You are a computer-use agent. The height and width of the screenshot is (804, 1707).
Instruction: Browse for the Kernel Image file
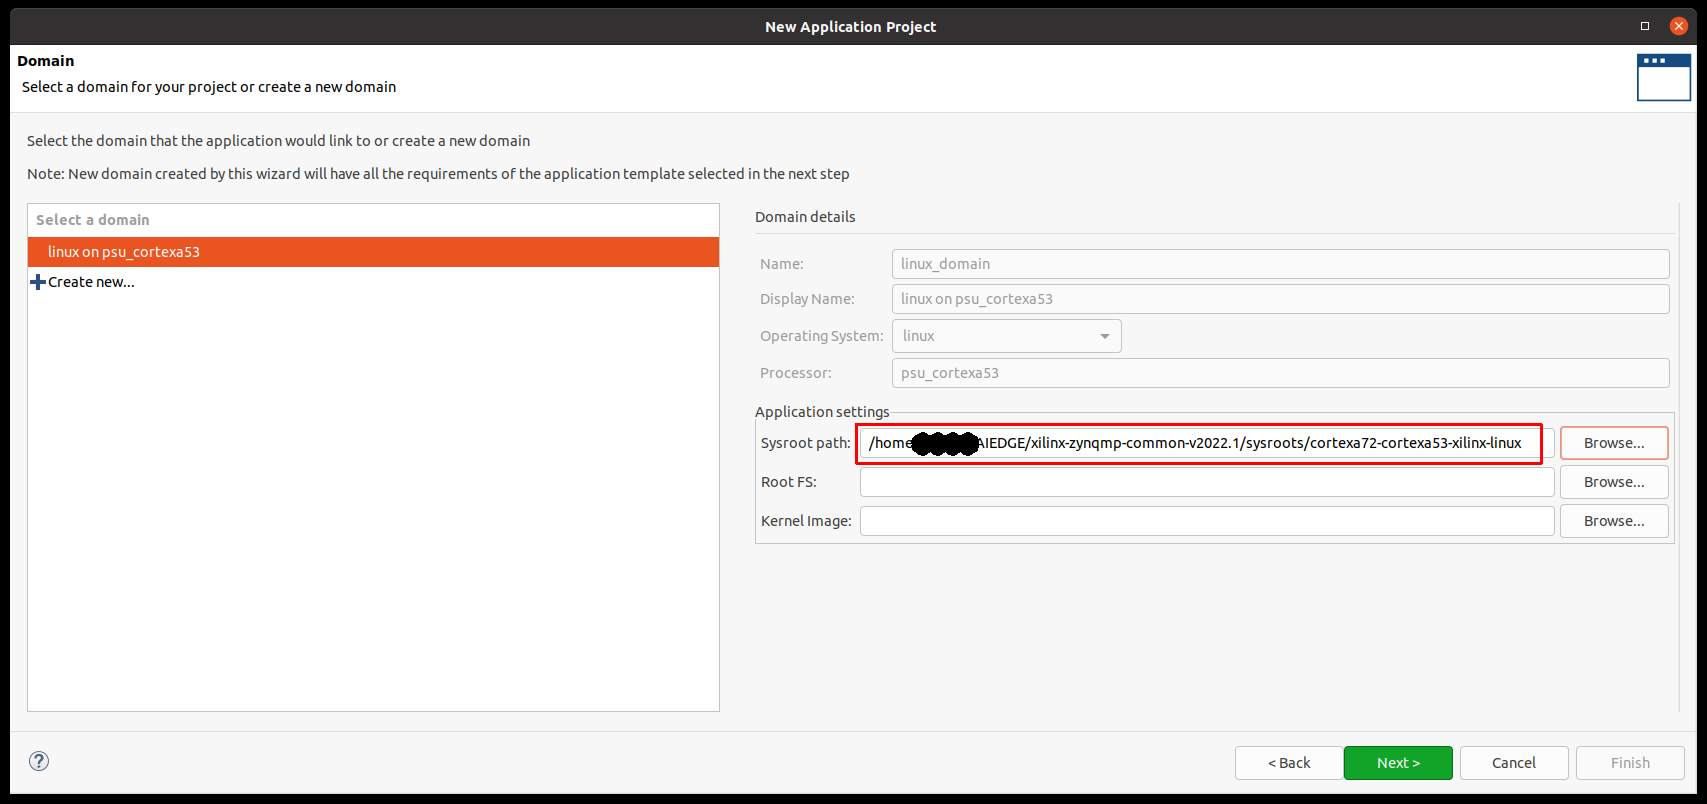[1614, 521]
